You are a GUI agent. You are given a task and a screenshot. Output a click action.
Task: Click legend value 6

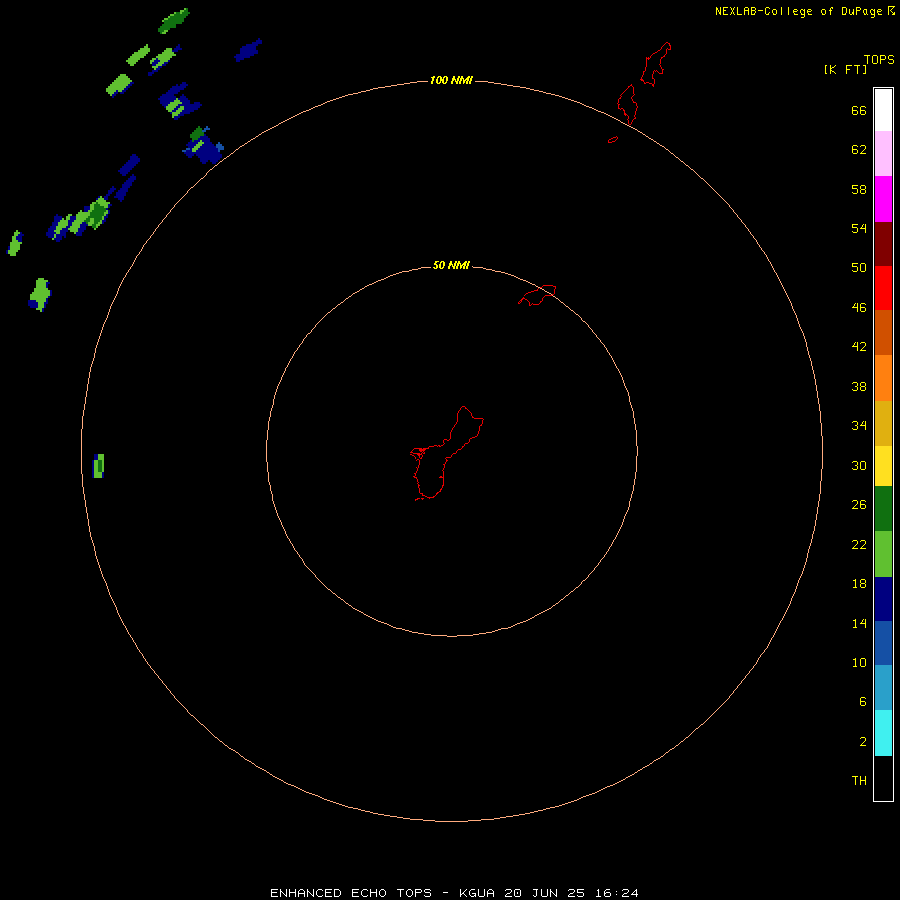click(x=862, y=702)
